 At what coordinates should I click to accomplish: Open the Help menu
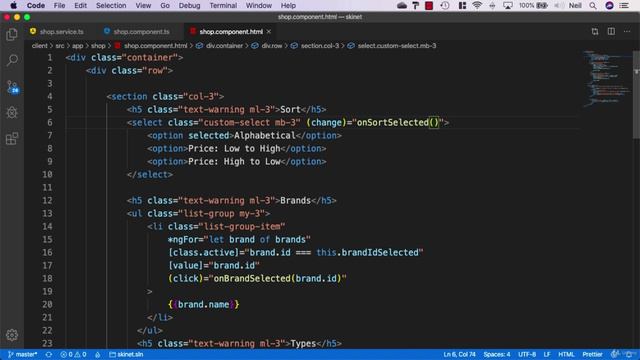coord(288,5)
